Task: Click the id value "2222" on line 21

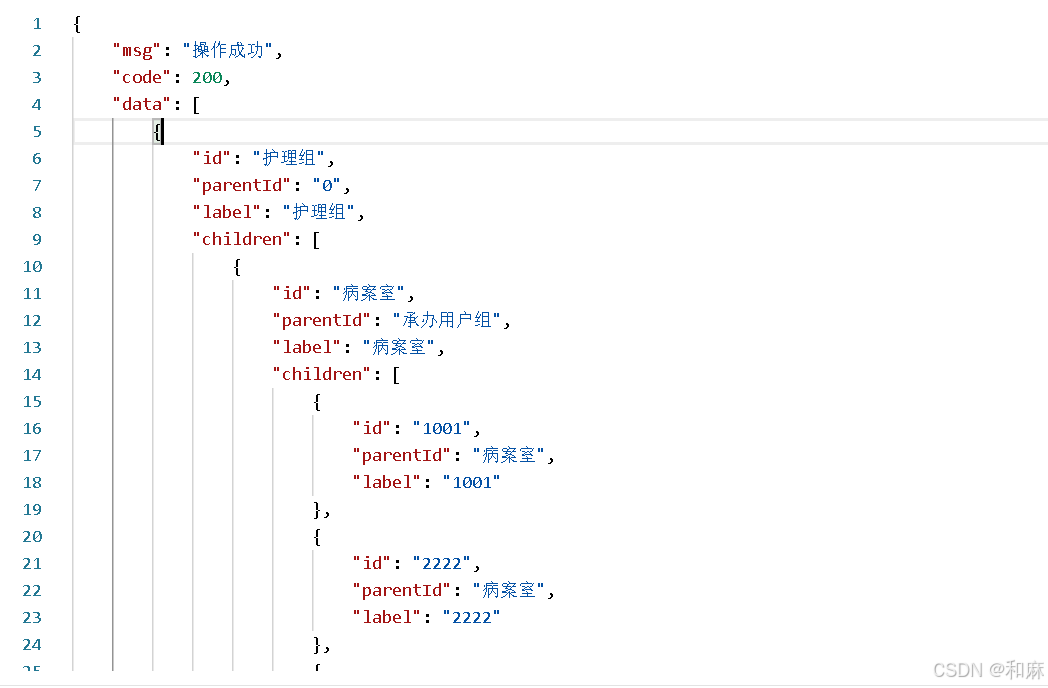Action: pos(442,564)
